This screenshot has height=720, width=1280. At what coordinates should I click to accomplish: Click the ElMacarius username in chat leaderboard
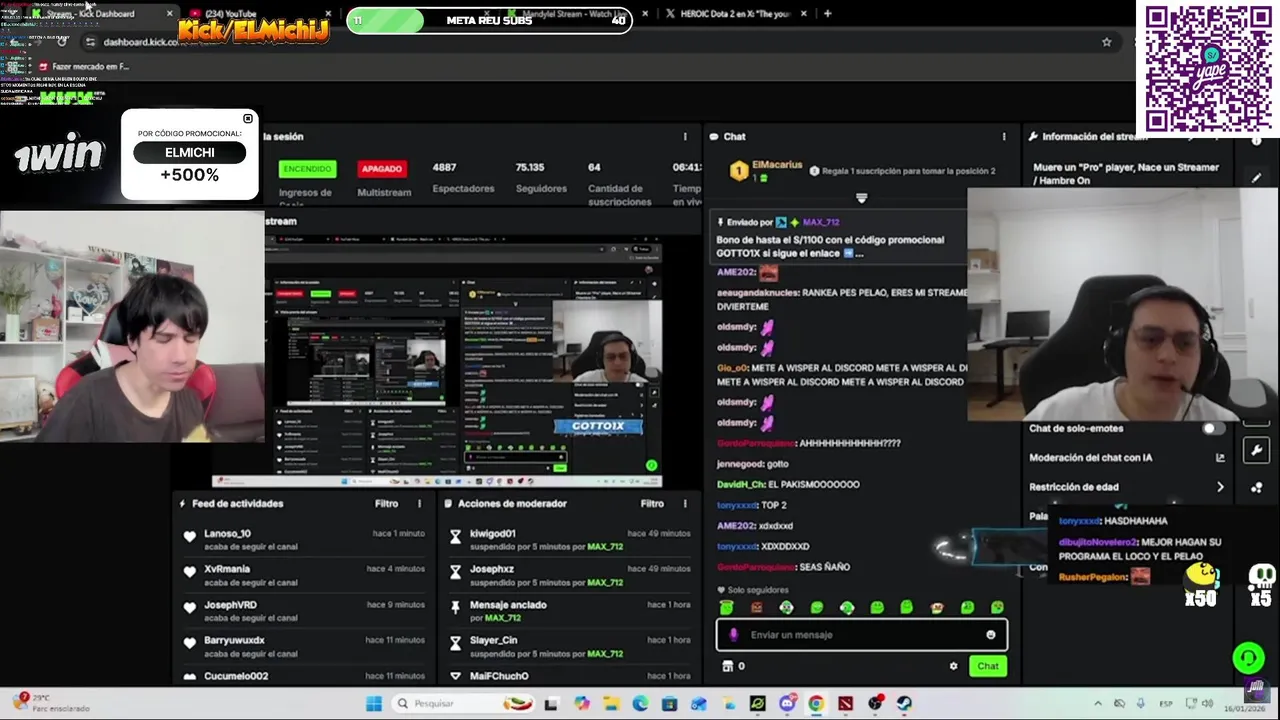point(777,165)
